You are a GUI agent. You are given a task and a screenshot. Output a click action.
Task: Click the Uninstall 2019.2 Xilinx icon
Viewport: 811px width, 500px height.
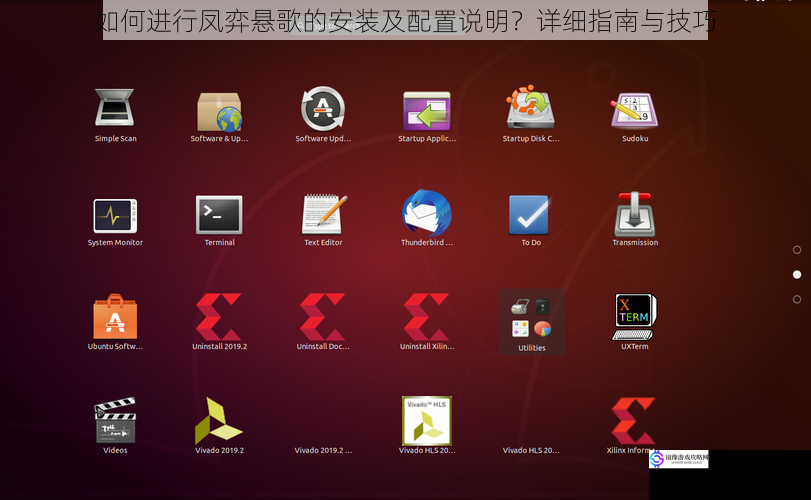[219, 316]
